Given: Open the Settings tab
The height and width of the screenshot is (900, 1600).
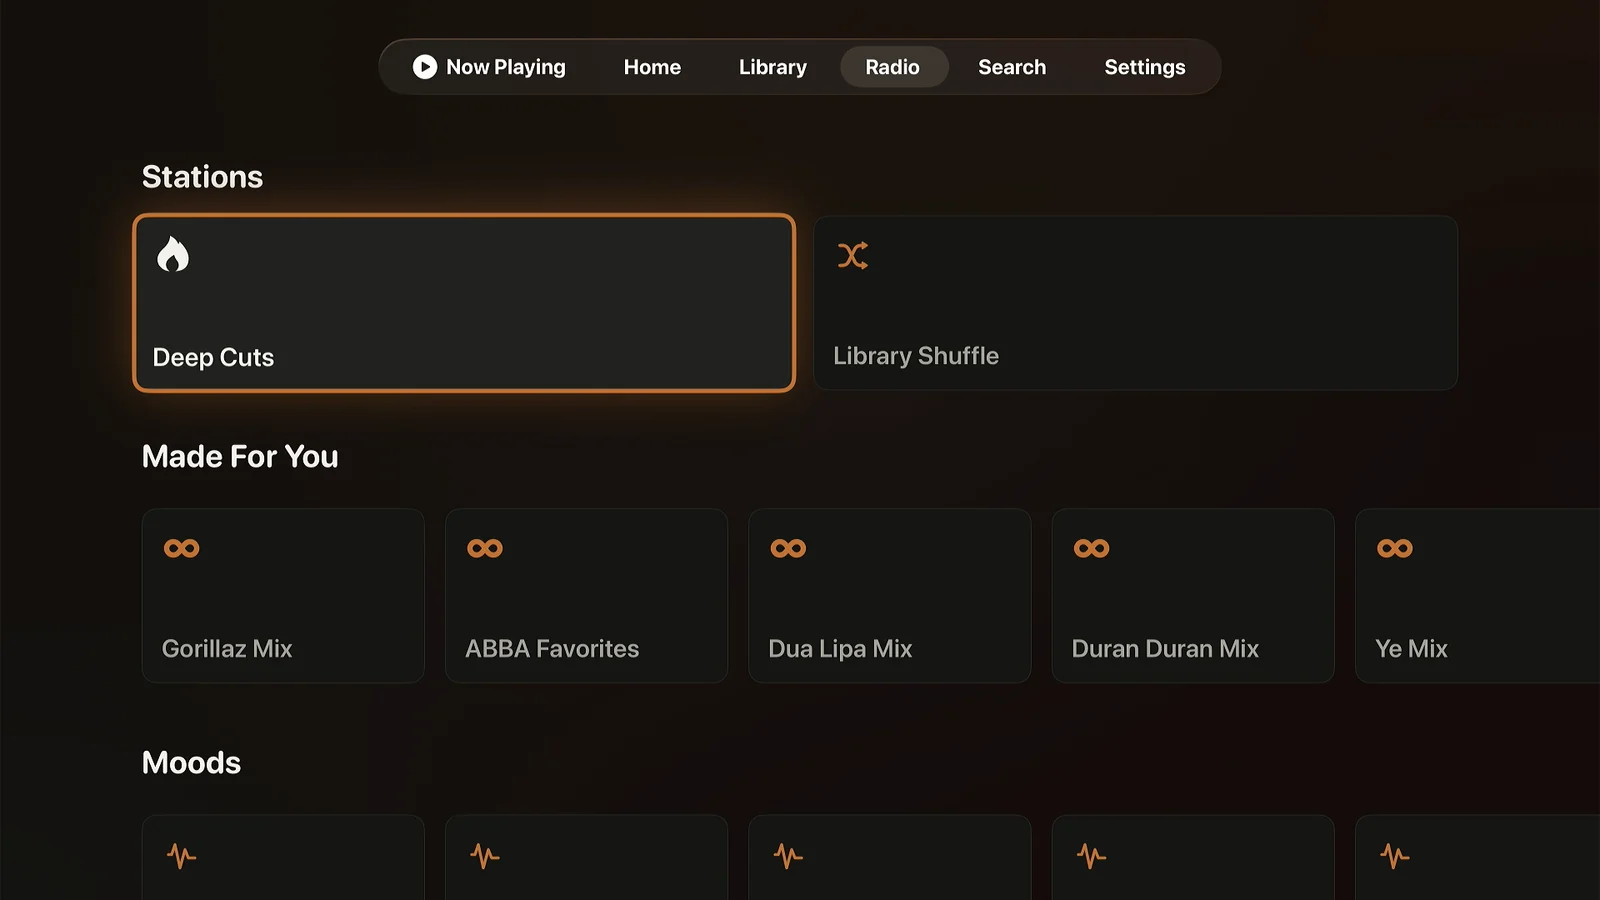Looking at the screenshot, I should 1145,67.
